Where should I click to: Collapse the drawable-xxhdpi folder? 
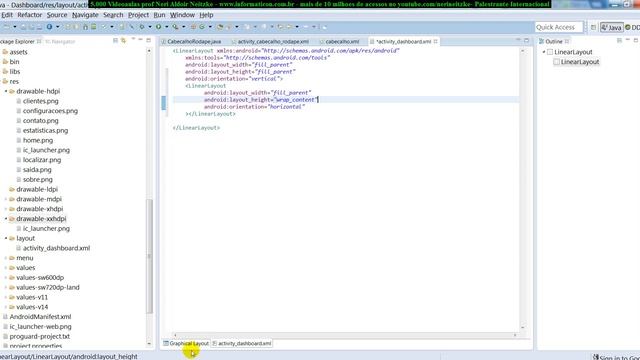point(6,219)
